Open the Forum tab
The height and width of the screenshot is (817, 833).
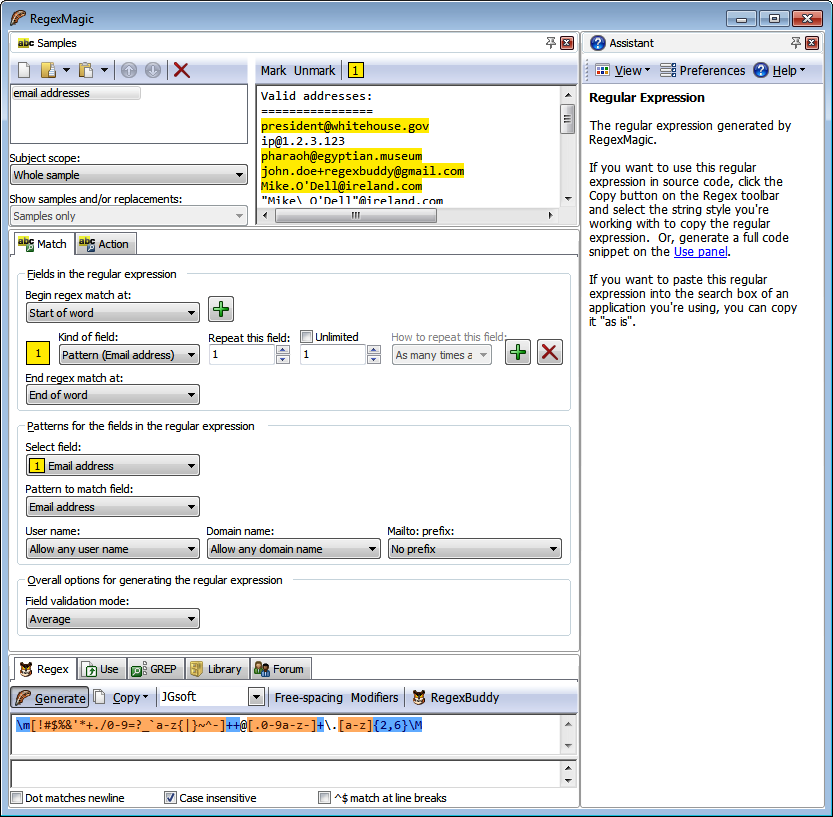pyautogui.click(x=280, y=669)
